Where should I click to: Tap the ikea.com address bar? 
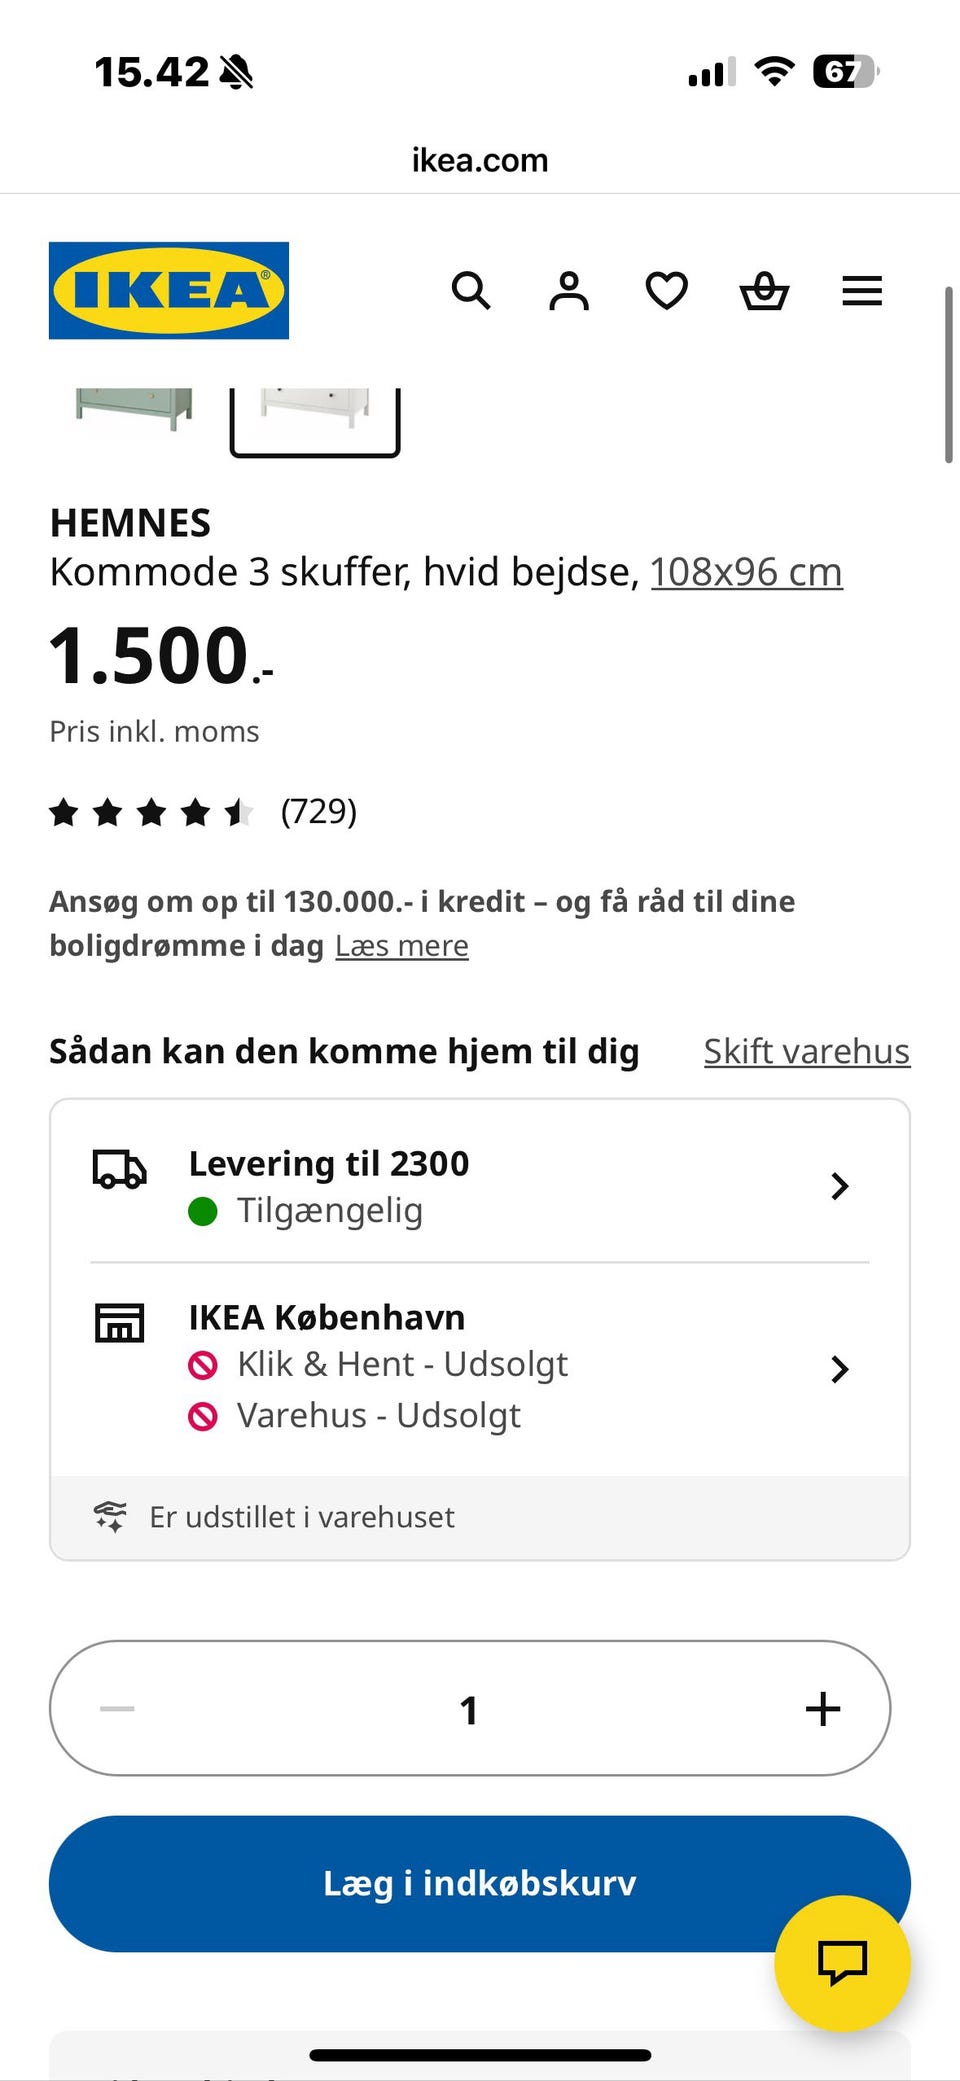[x=480, y=160]
